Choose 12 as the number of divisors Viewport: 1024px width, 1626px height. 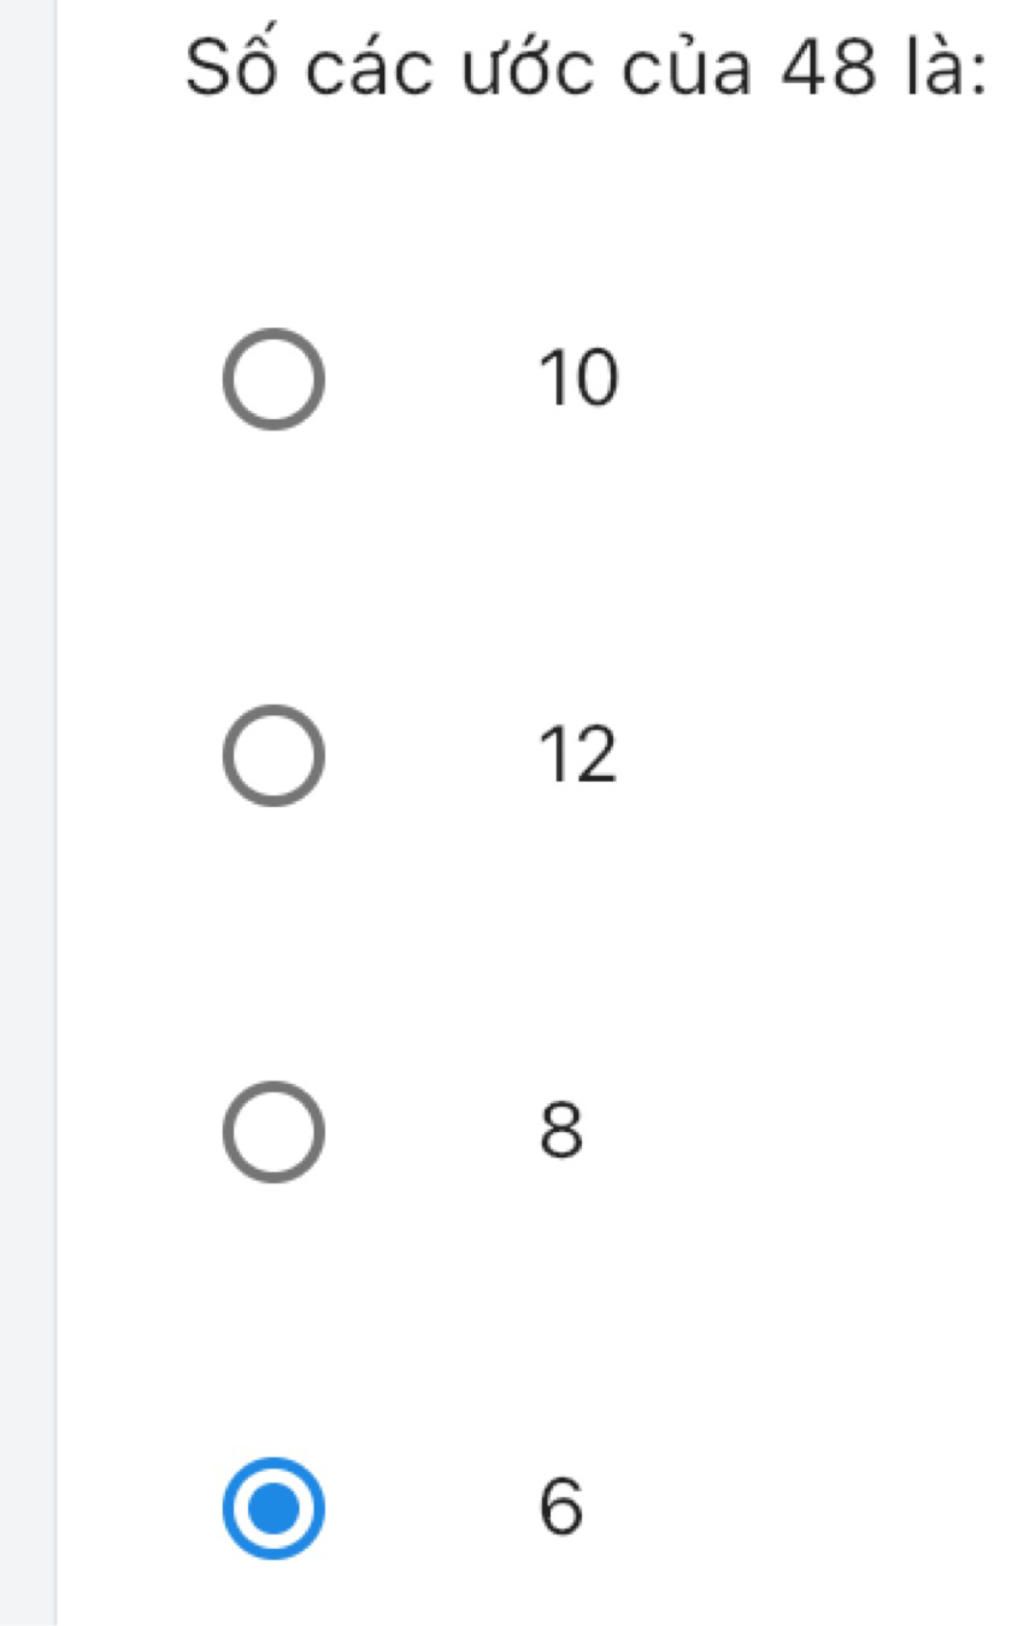(x=273, y=755)
